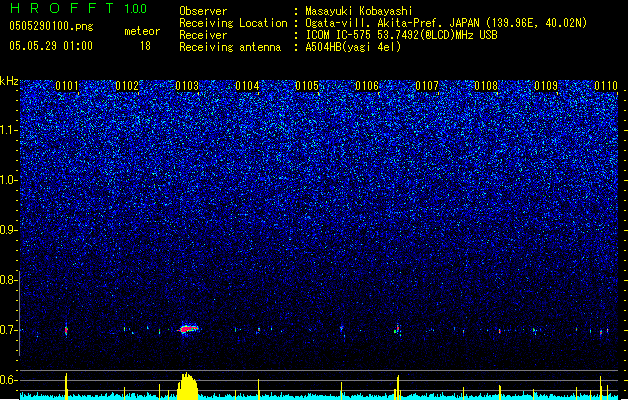629x400 pixels.
Task: Click the date stamp 05.05.29 01:00
Action: pos(51,46)
